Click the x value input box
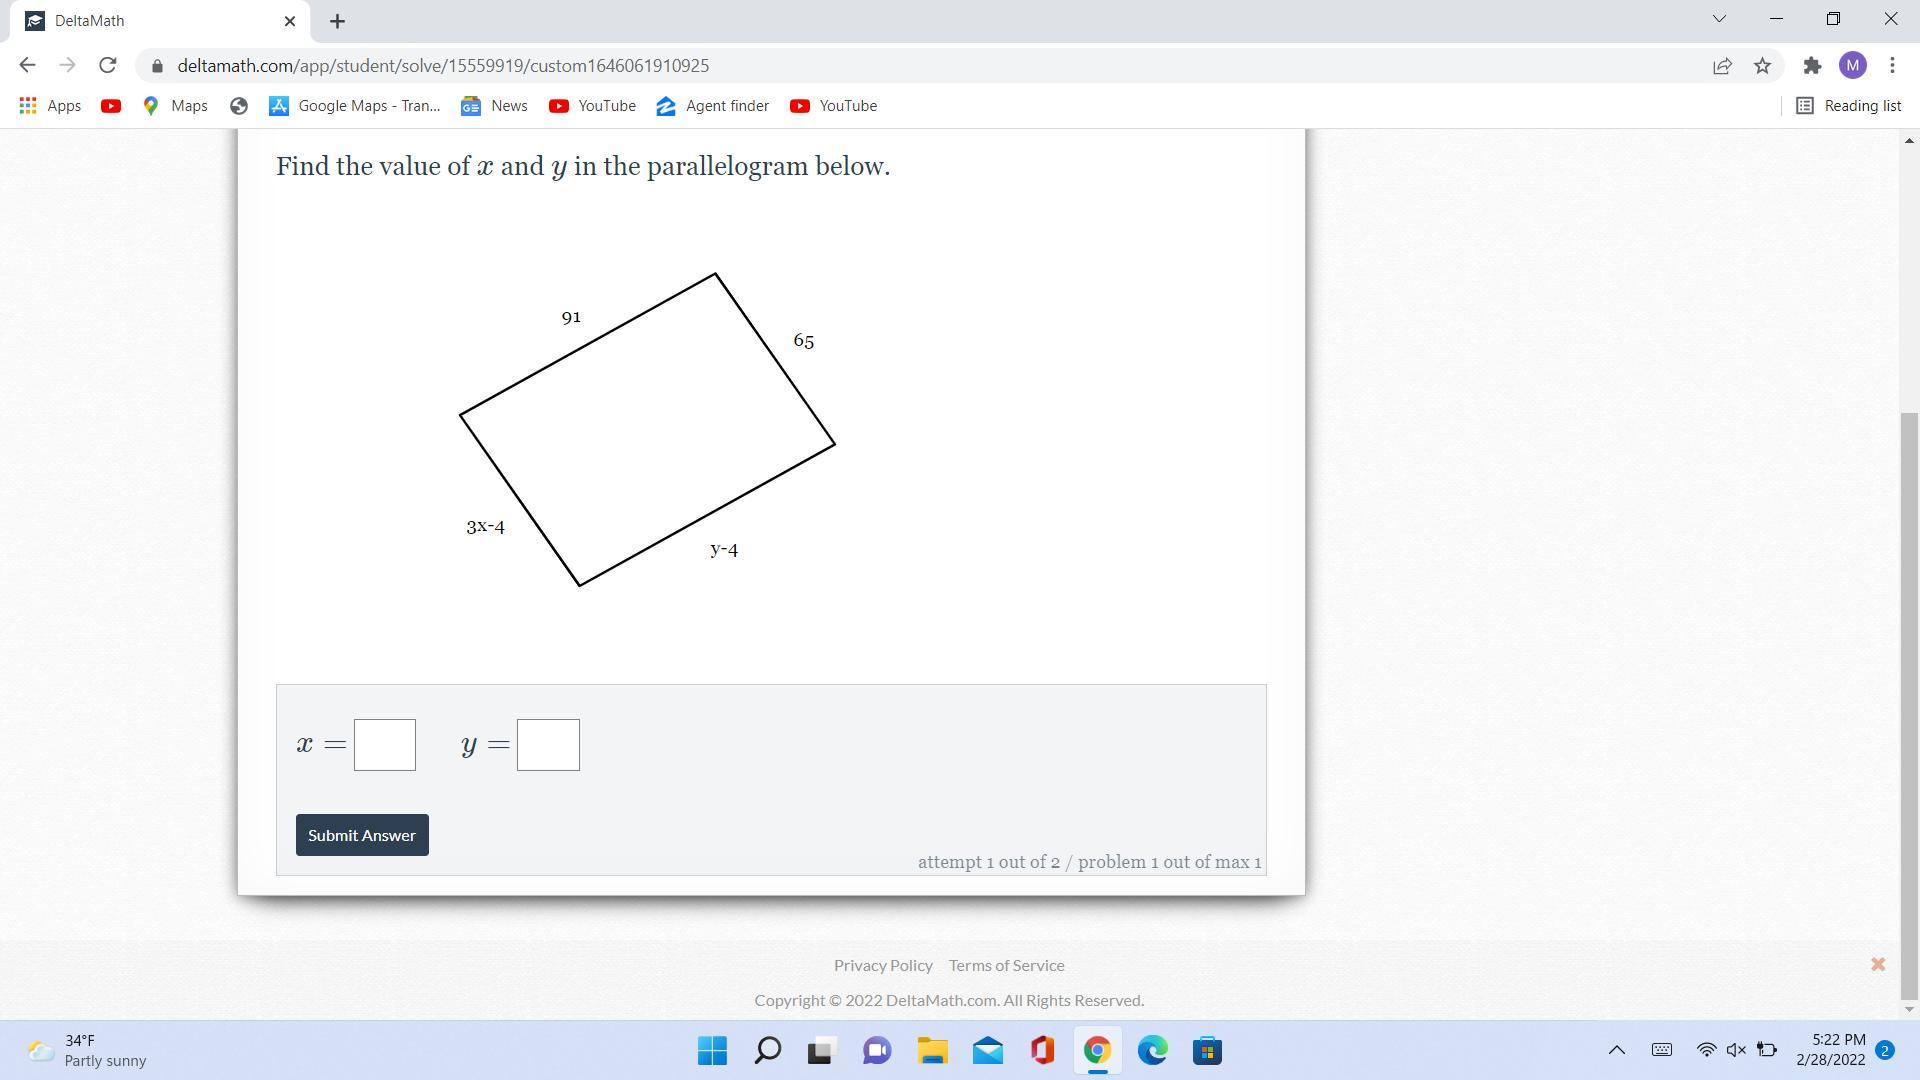This screenshot has width=1920, height=1080. tap(385, 745)
